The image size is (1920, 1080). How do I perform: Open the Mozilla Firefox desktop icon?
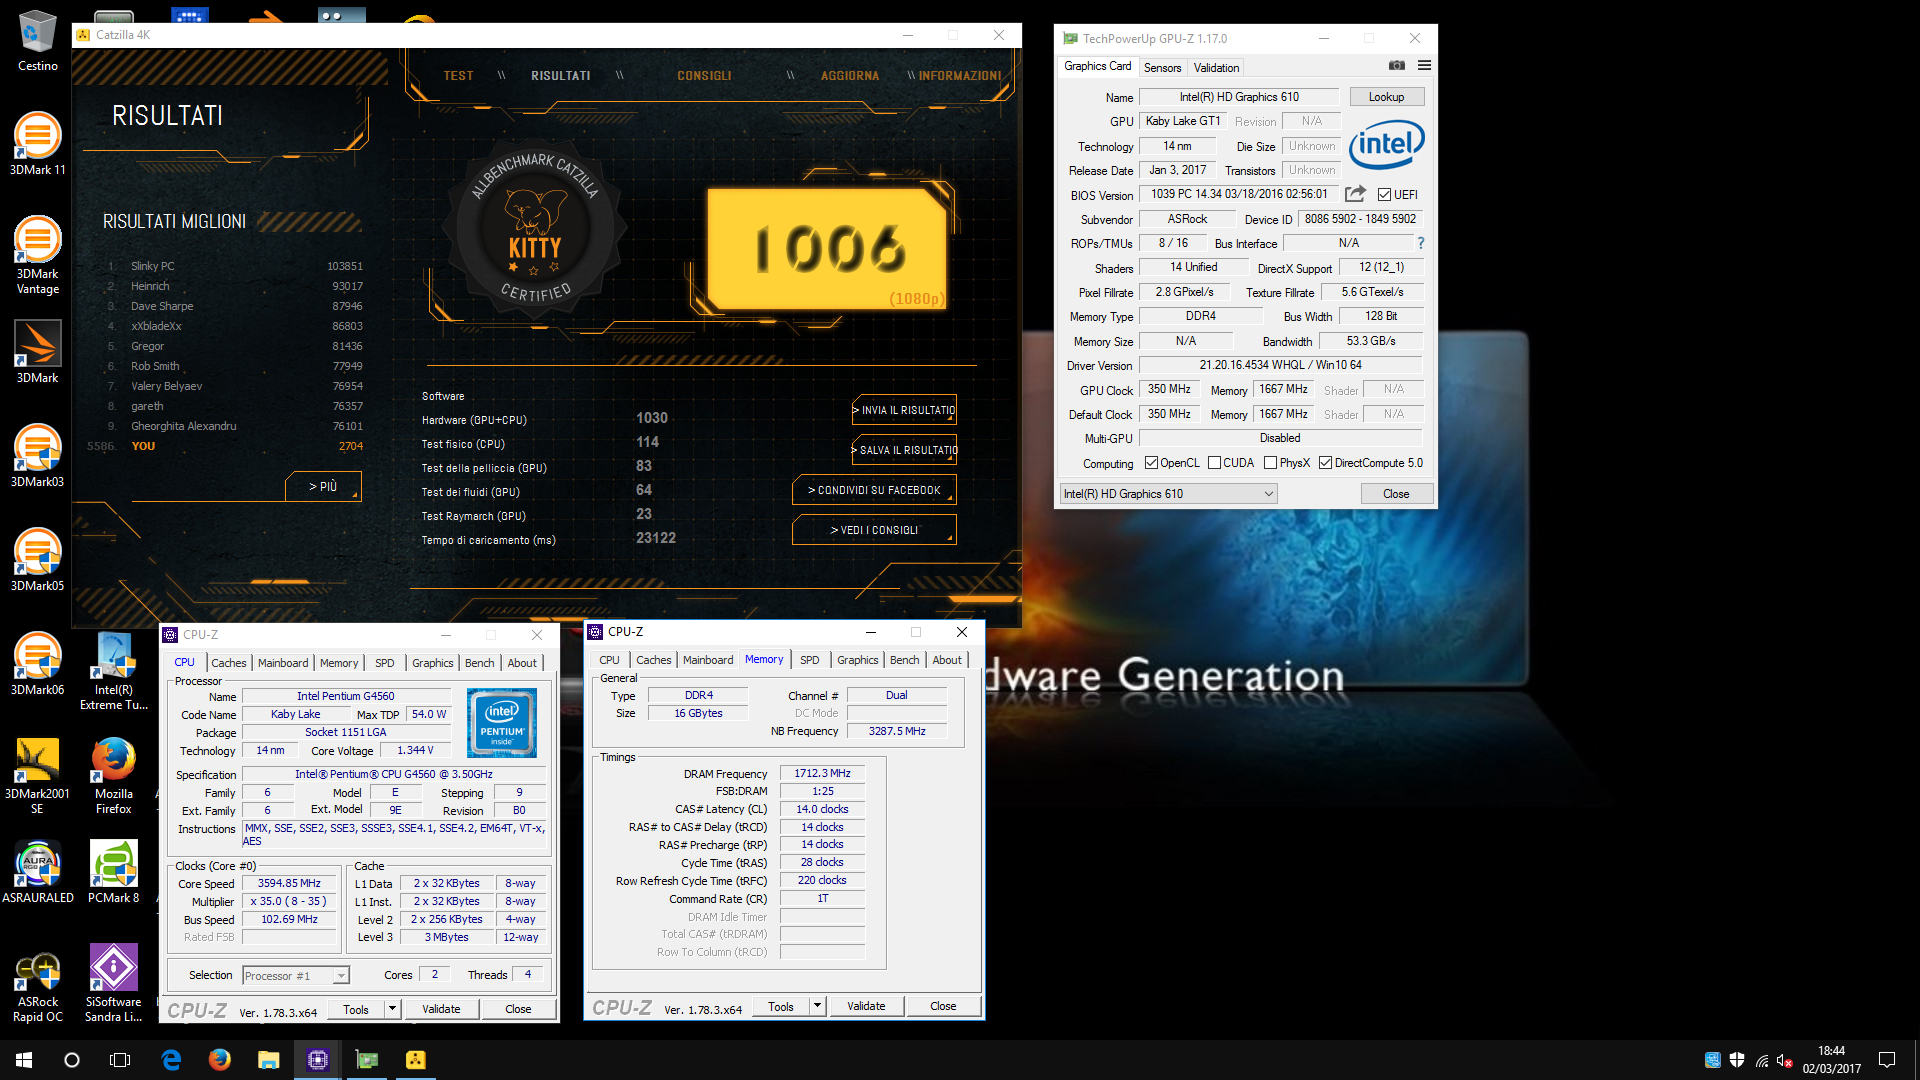click(x=114, y=776)
